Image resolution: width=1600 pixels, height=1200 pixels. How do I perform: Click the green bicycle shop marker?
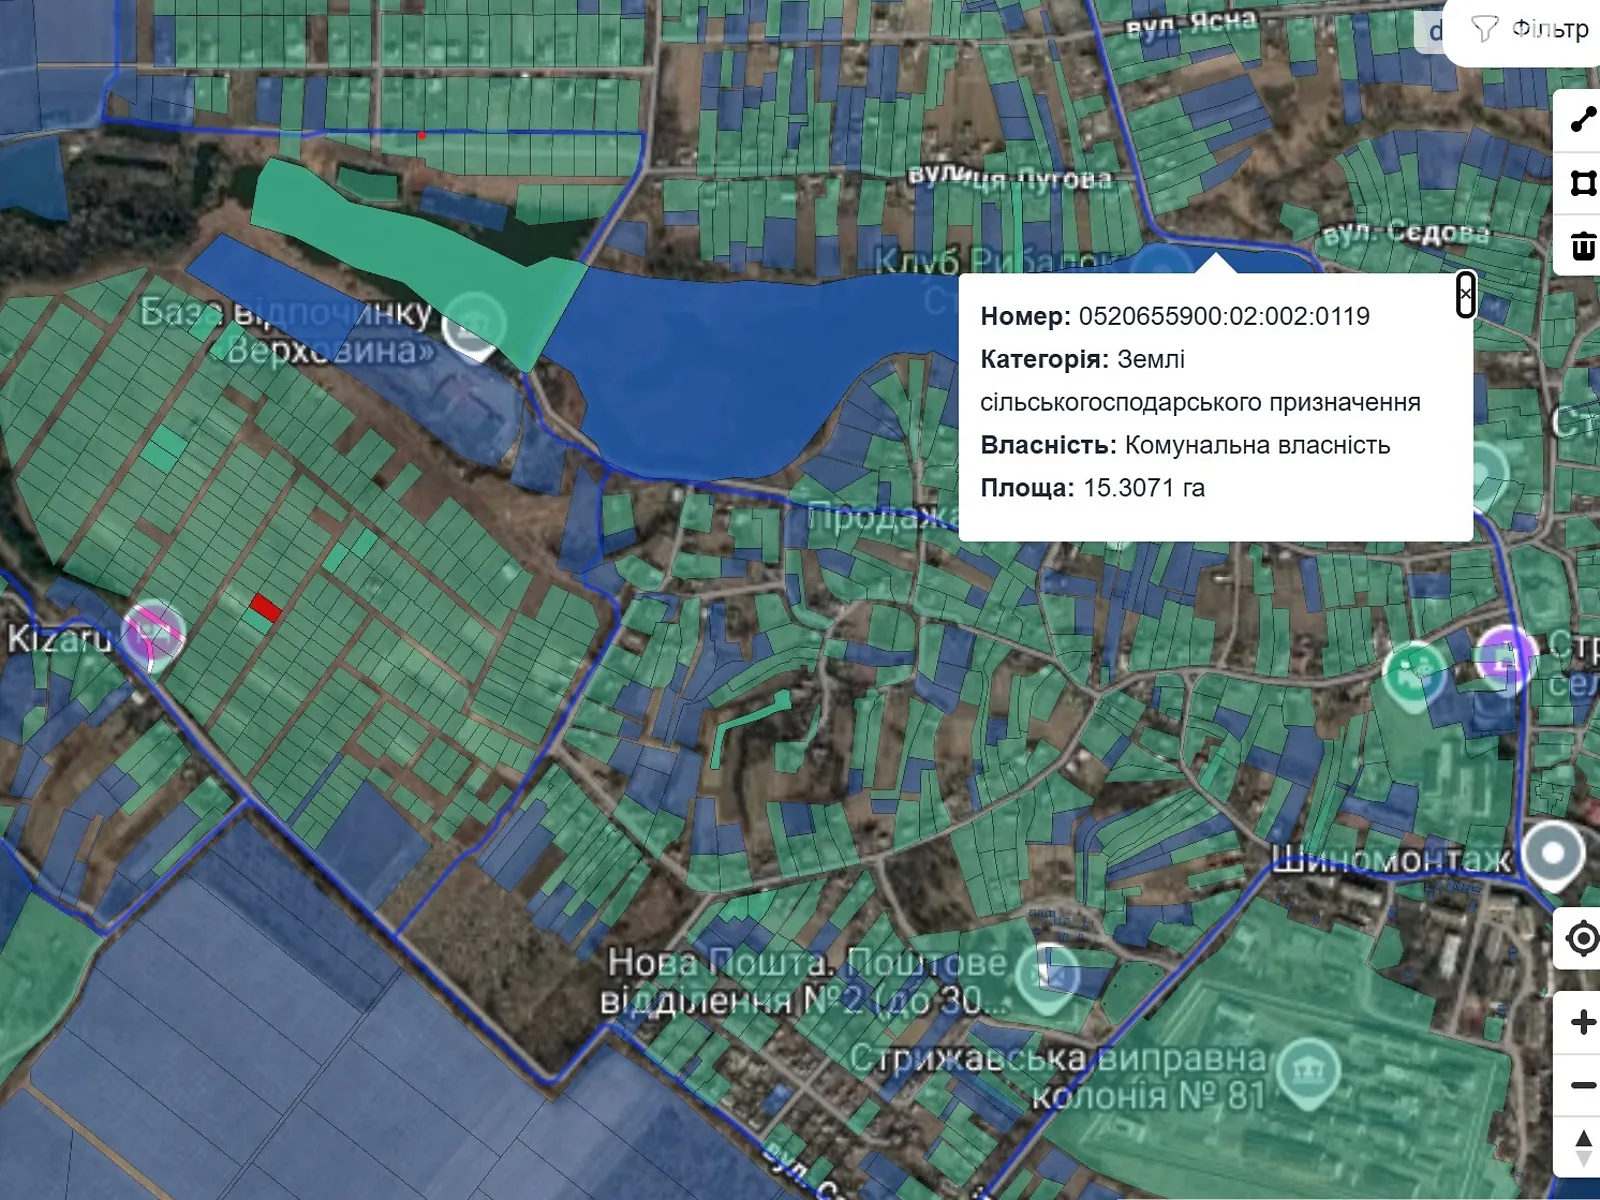click(1412, 671)
